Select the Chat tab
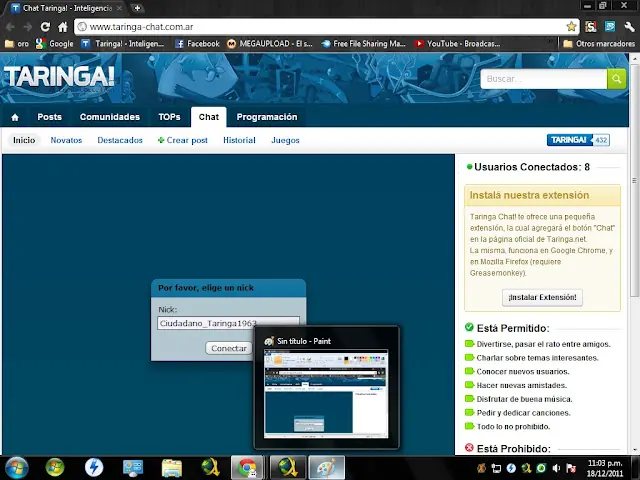640x480 pixels. [x=209, y=117]
